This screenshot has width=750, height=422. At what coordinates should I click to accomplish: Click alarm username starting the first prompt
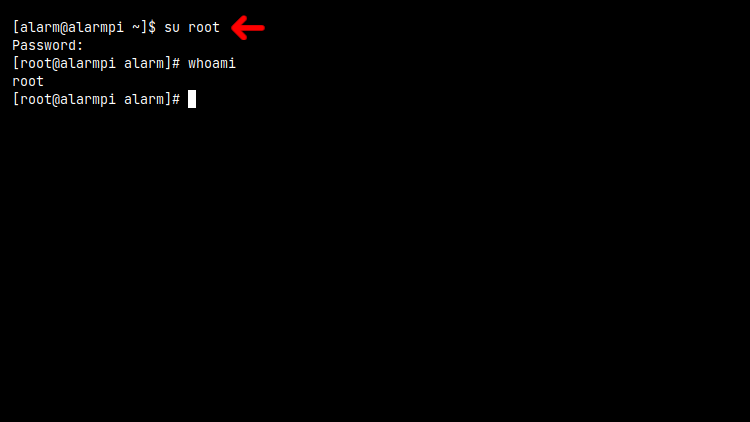tap(40, 27)
